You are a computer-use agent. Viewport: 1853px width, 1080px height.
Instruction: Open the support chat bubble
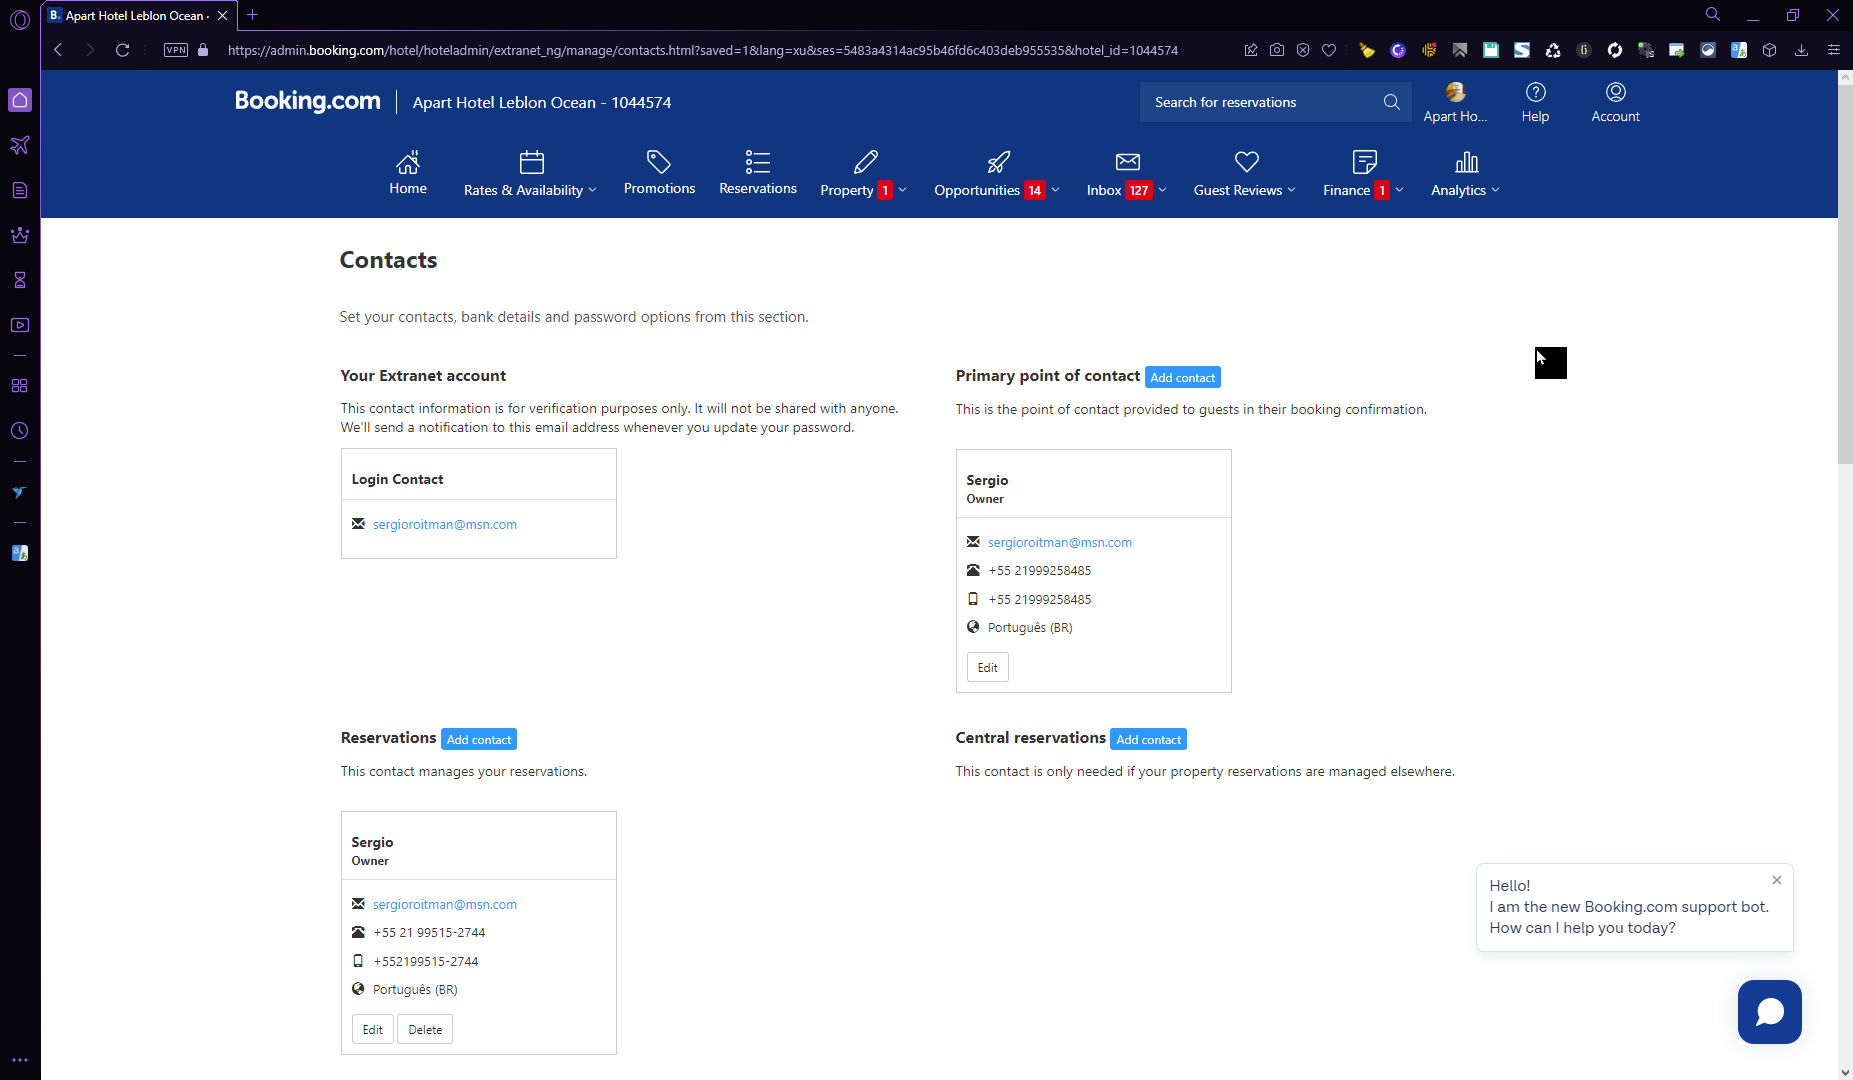[x=1770, y=1012]
